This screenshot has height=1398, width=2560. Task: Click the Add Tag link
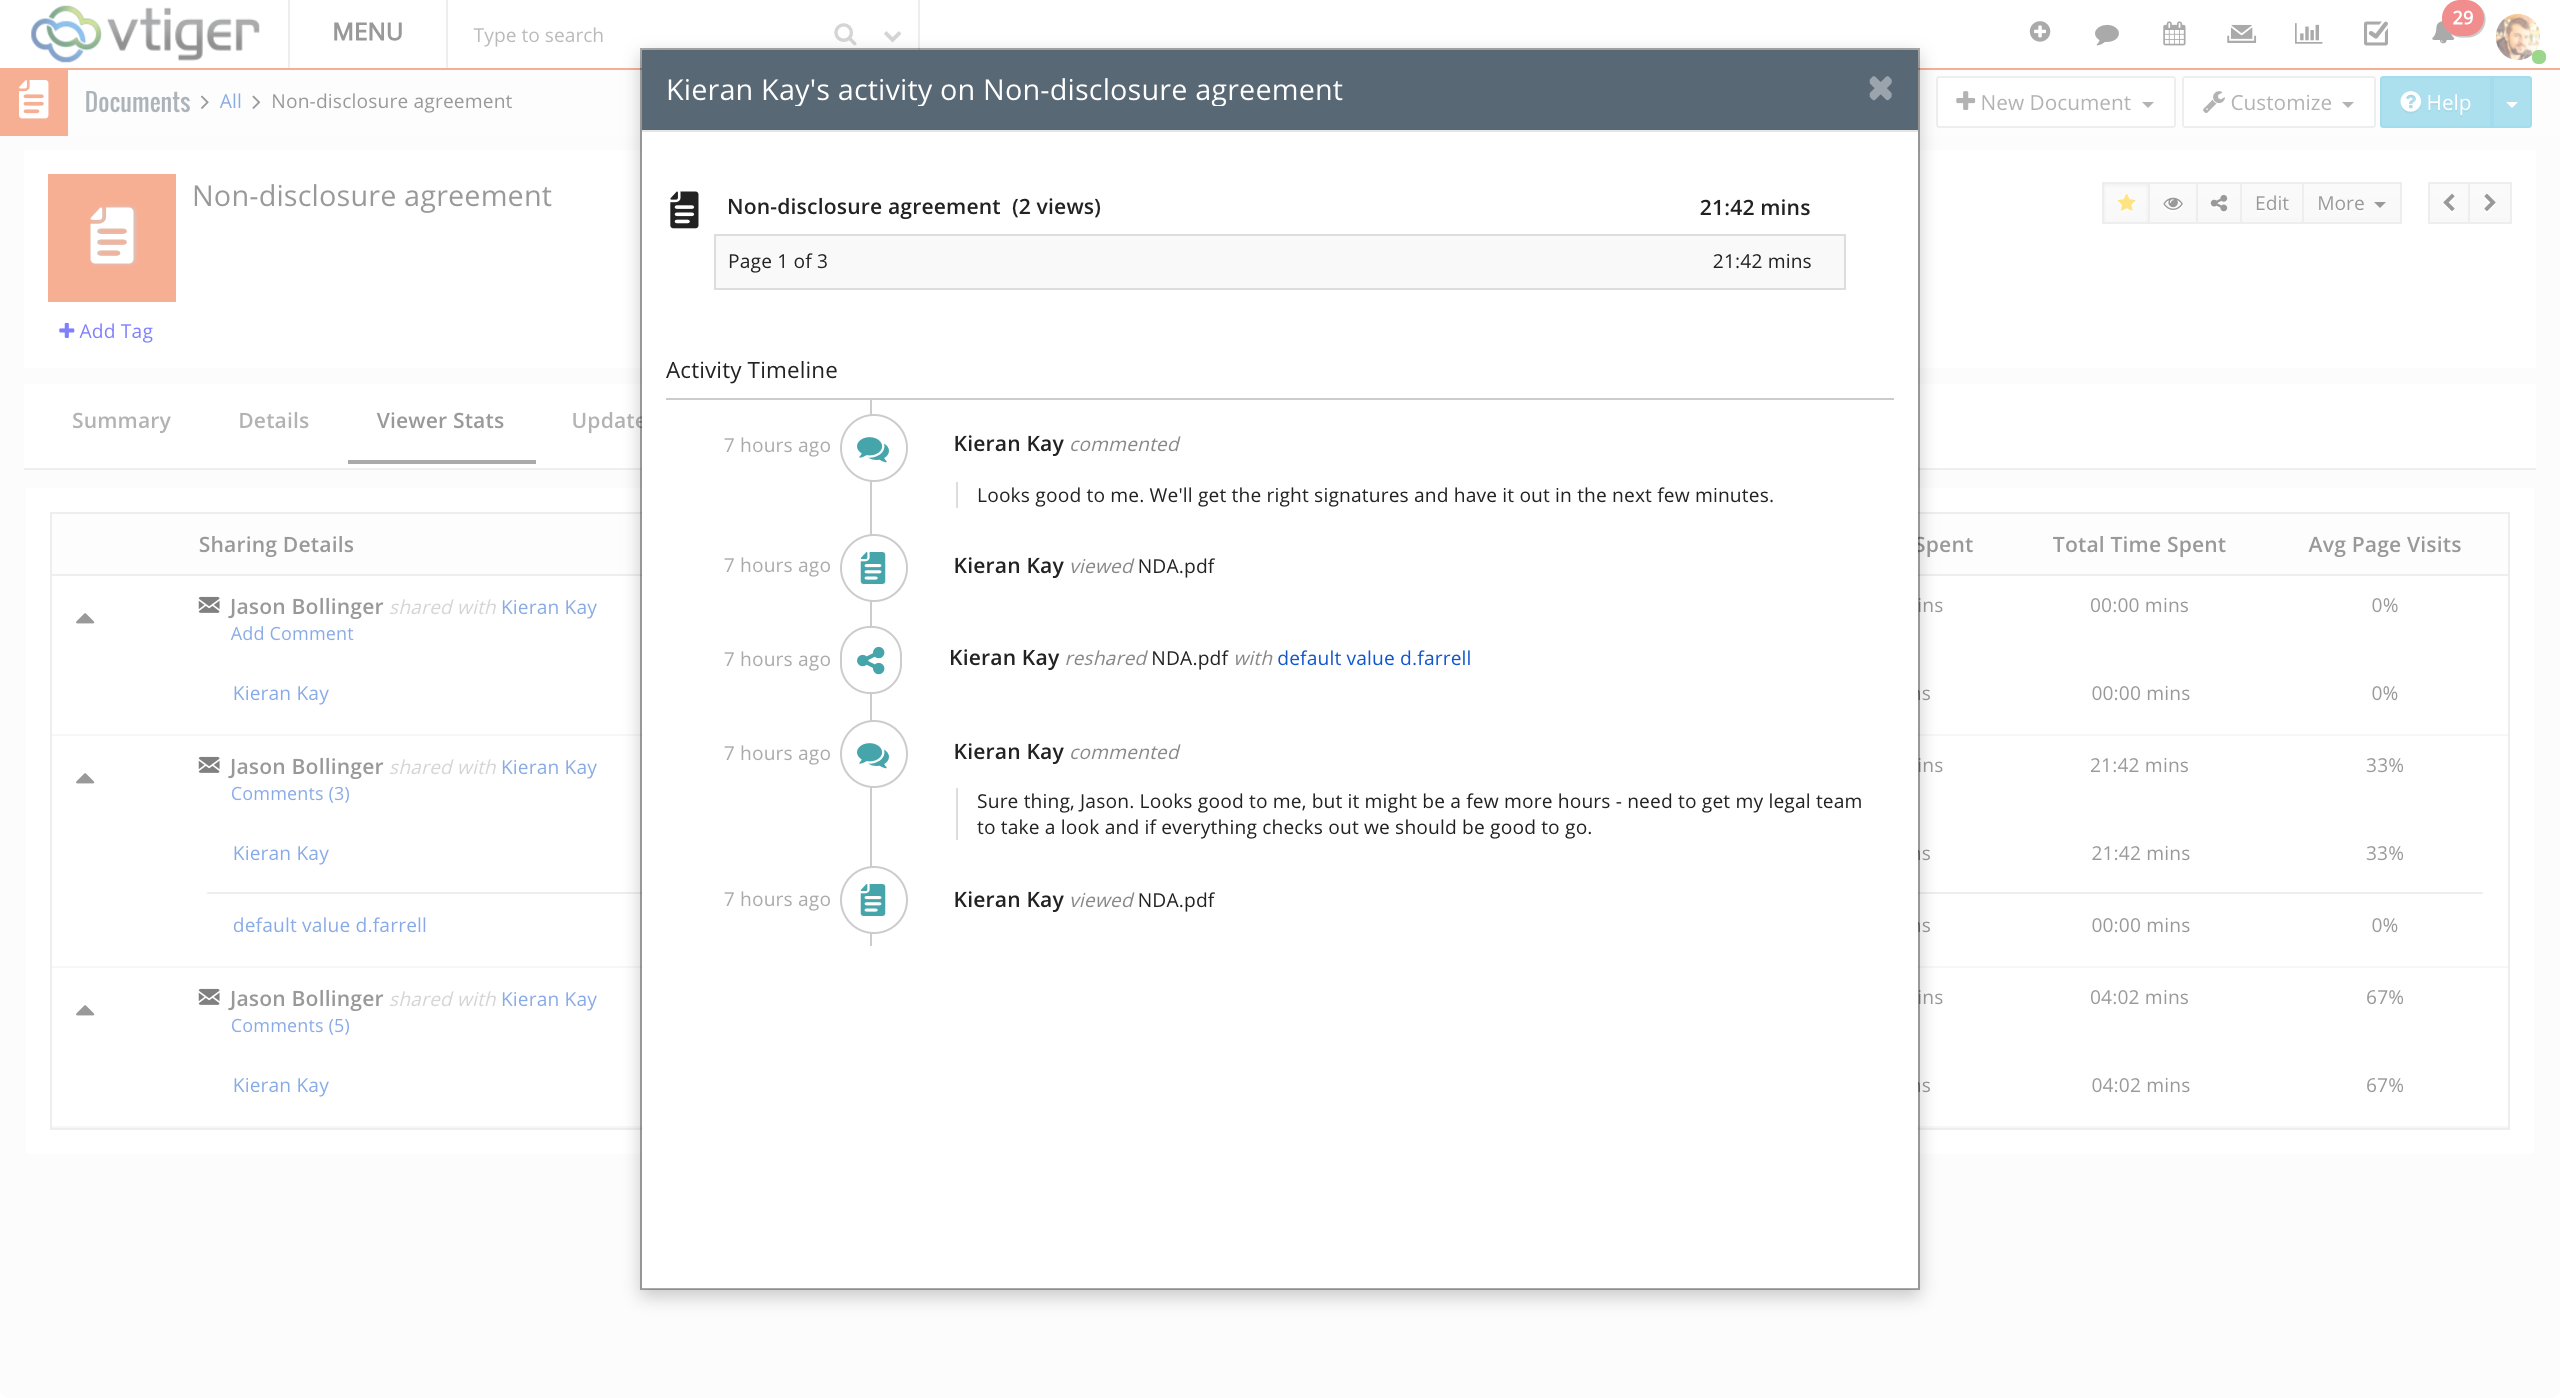(x=106, y=331)
